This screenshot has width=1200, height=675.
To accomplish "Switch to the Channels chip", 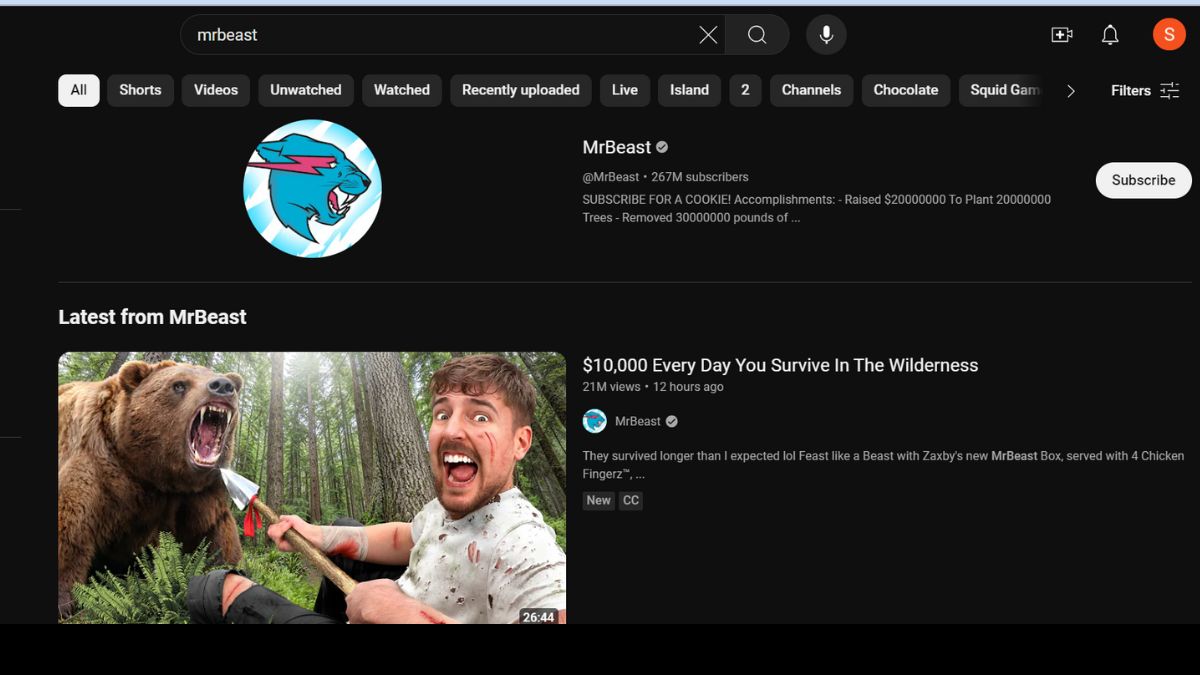I will pyautogui.click(x=811, y=90).
